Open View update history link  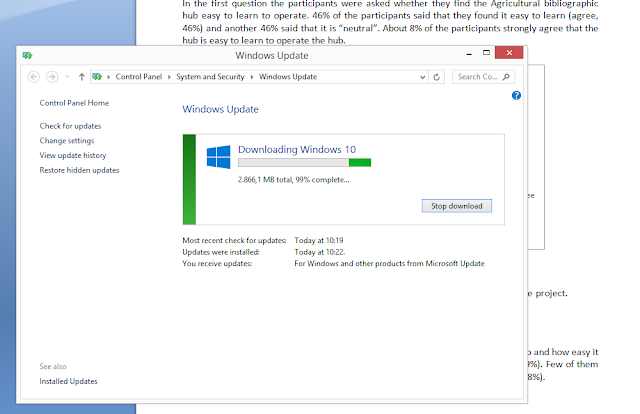73,156
